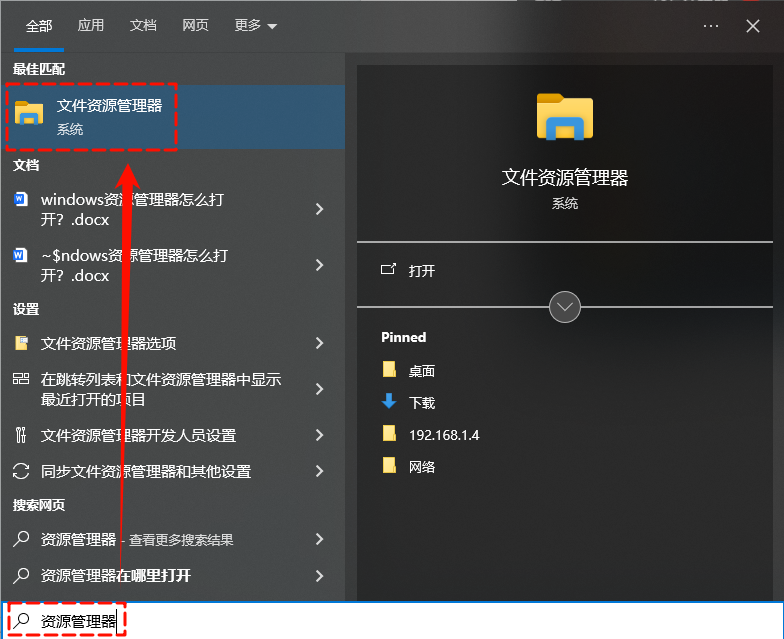Click 文件资源管理器 title in preview pane

(x=564, y=178)
